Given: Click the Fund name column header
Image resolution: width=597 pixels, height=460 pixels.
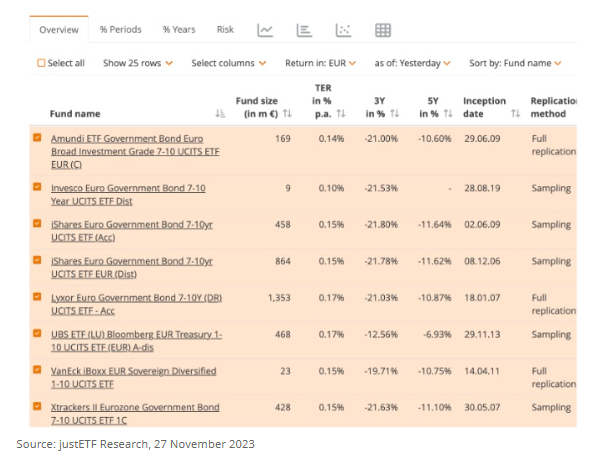Looking at the screenshot, I should pyautogui.click(x=75, y=114).
